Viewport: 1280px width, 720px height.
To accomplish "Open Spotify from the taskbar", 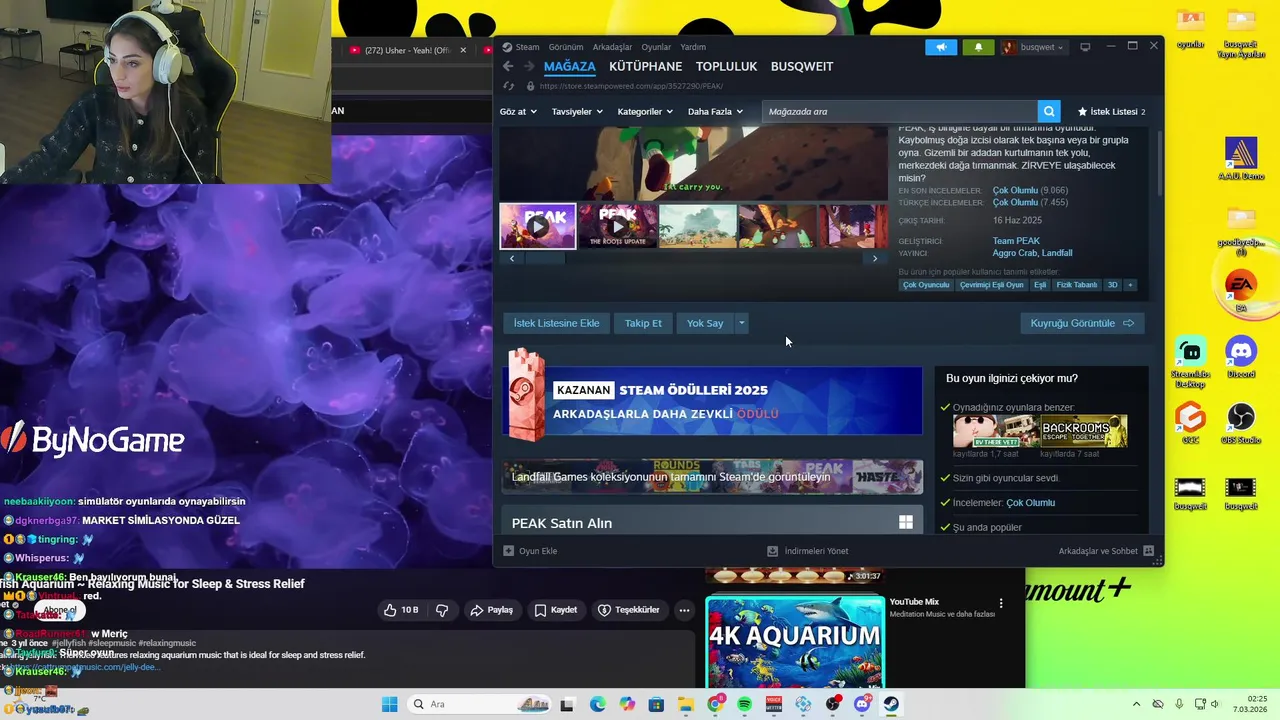I will 744,704.
